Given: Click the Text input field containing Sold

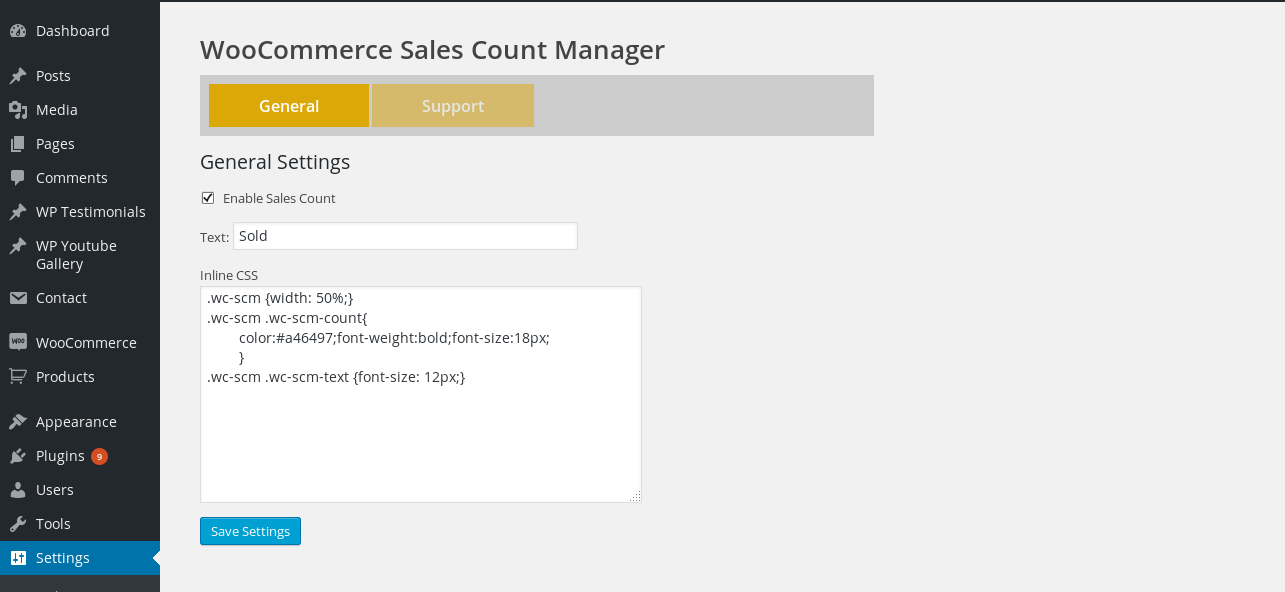Looking at the screenshot, I should coord(405,236).
